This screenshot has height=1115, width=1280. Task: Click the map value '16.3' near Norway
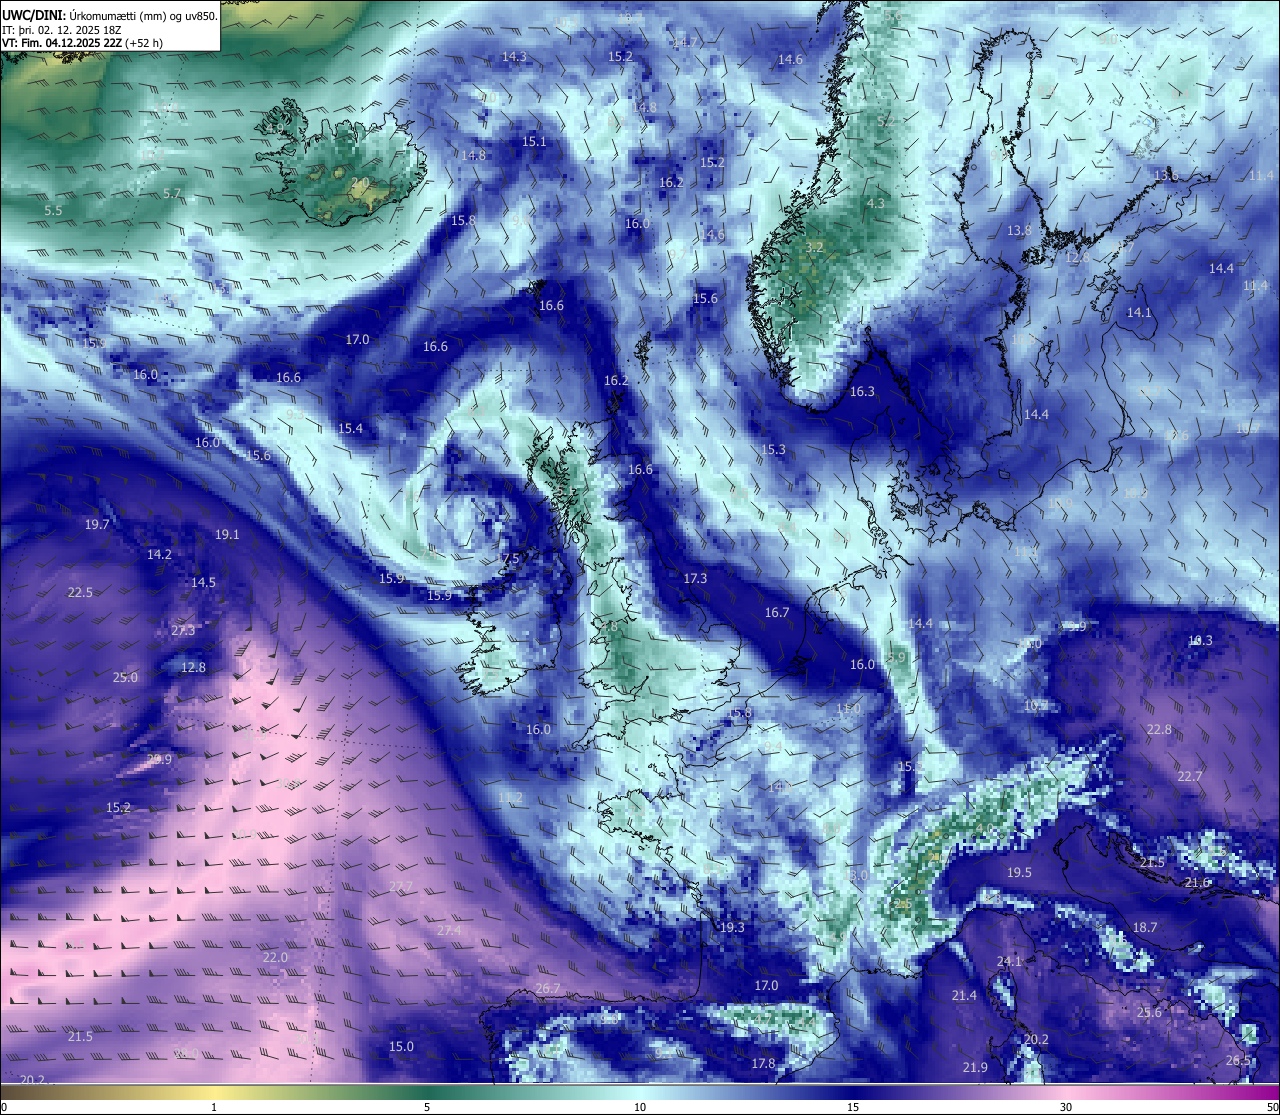pyautogui.click(x=862, y=392)
